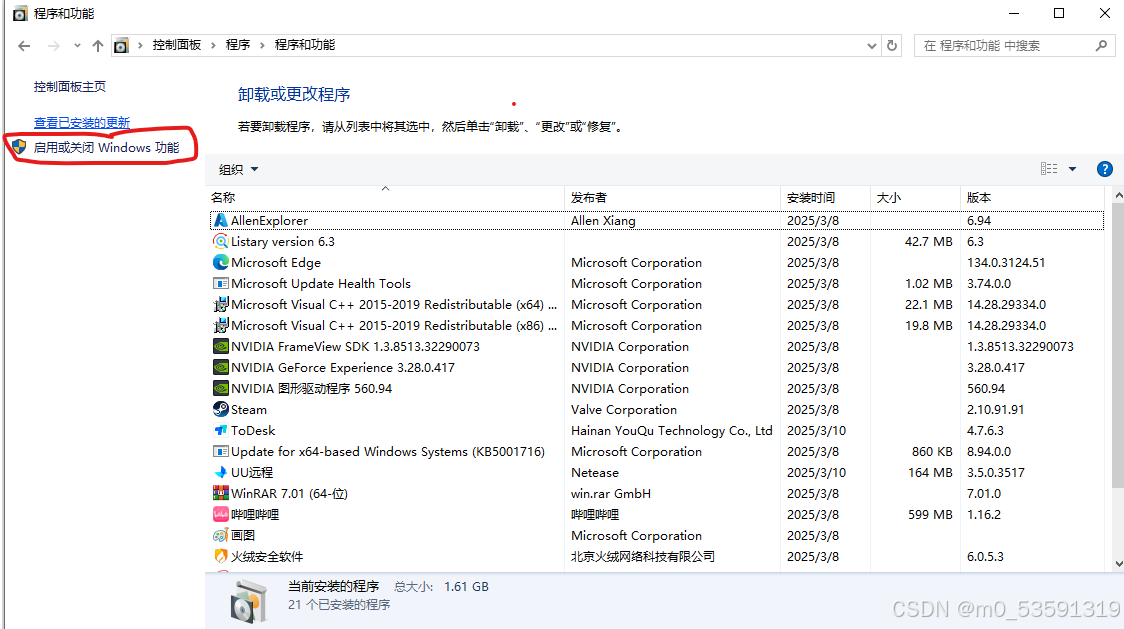Viewport: 1124px width, 629px height.
Task: Sort by 发布者 column header
Action: (672, 197)
